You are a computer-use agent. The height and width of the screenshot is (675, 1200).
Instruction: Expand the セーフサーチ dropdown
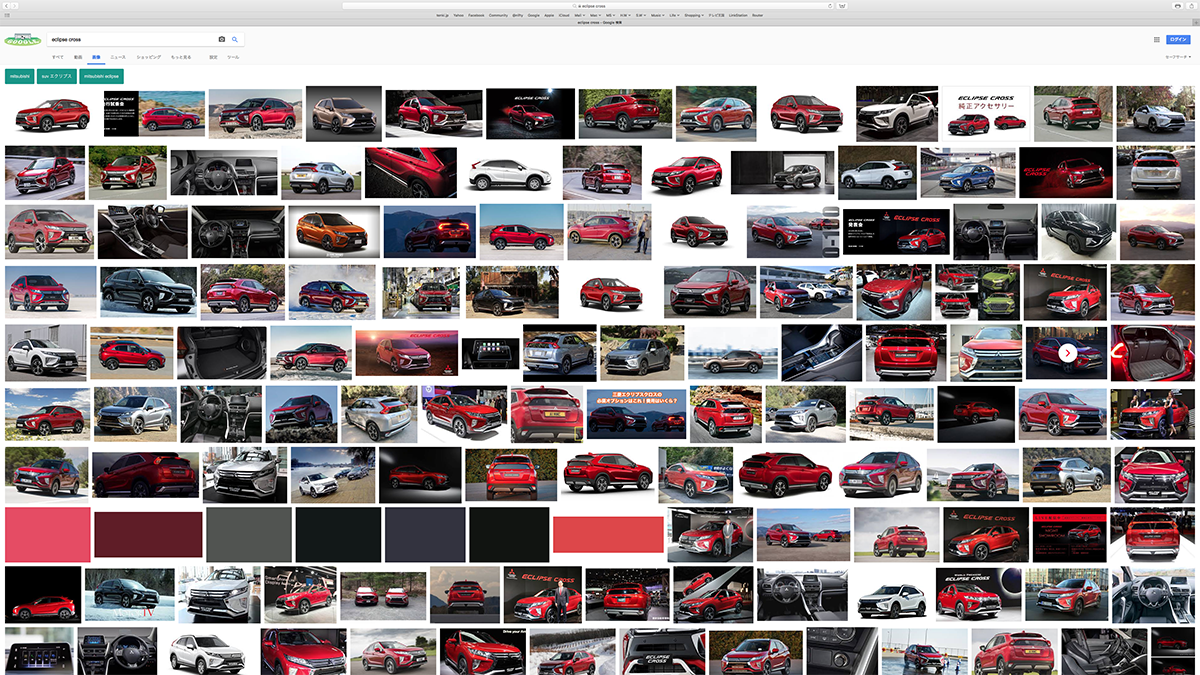pyautogui.click(x=1177, y=57)
